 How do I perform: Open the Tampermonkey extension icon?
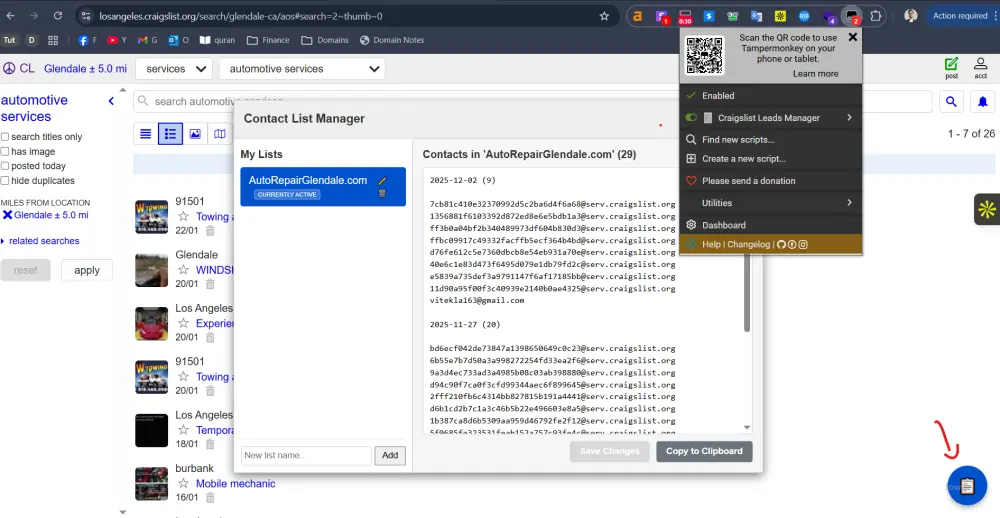point(851,16)
